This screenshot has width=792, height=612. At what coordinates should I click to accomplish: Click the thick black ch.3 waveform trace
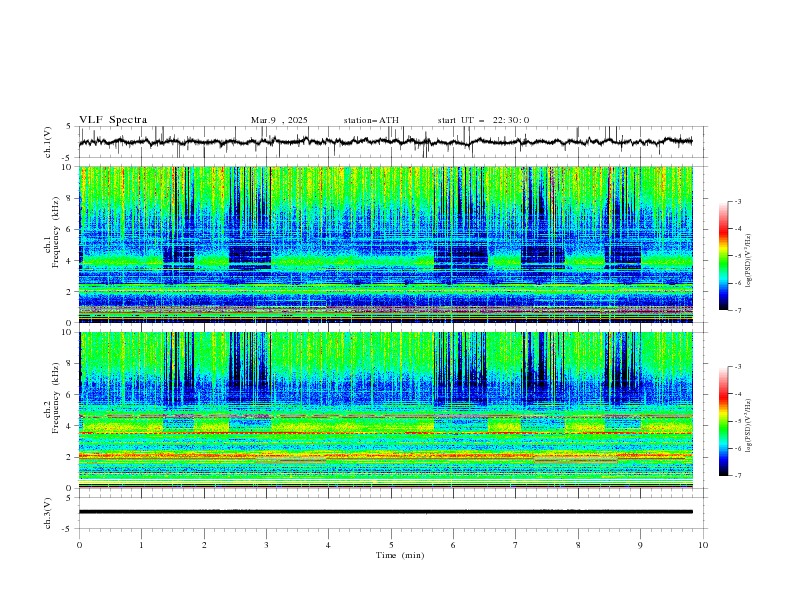pos(385,512)
